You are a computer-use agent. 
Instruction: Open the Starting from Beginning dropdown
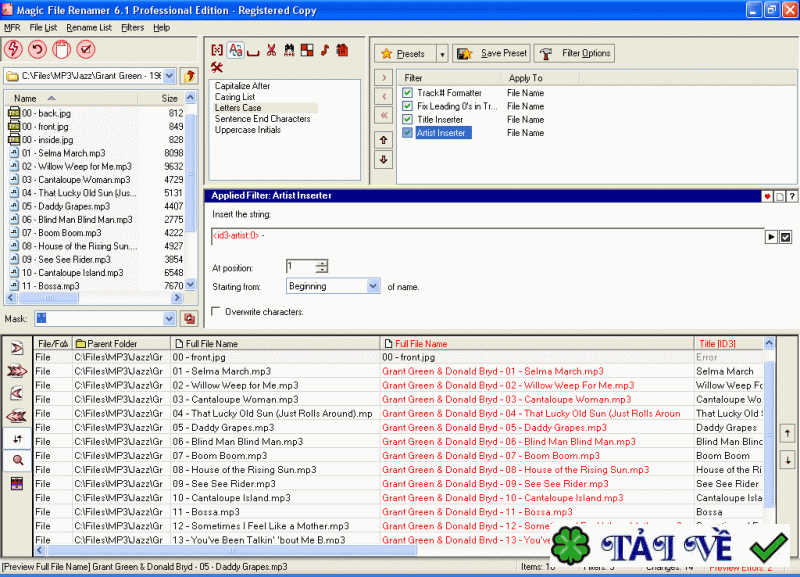coord(373,286)
